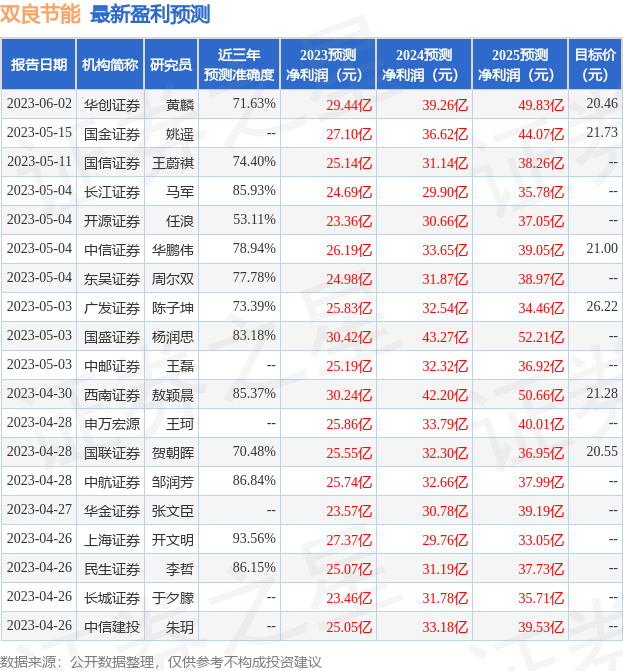The image size is (623, 671).
Task: Click analyst name 周尔双
Action: click(173, 279)
